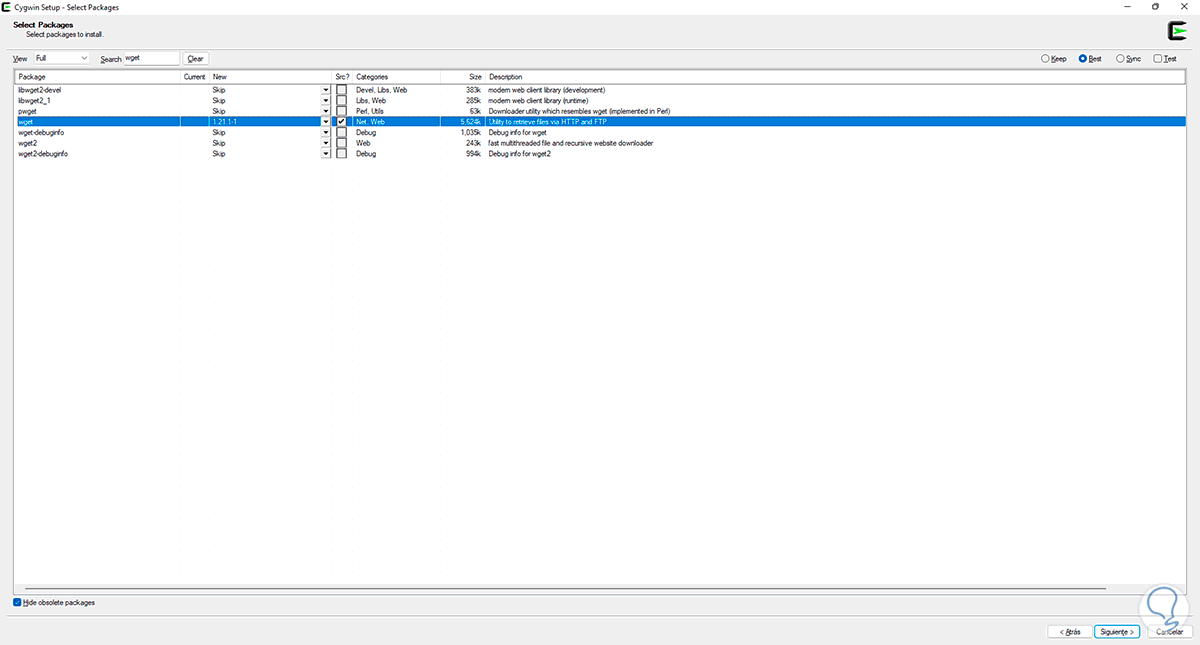
Task: Click Skip value for pwget
Action: (219, 111)
